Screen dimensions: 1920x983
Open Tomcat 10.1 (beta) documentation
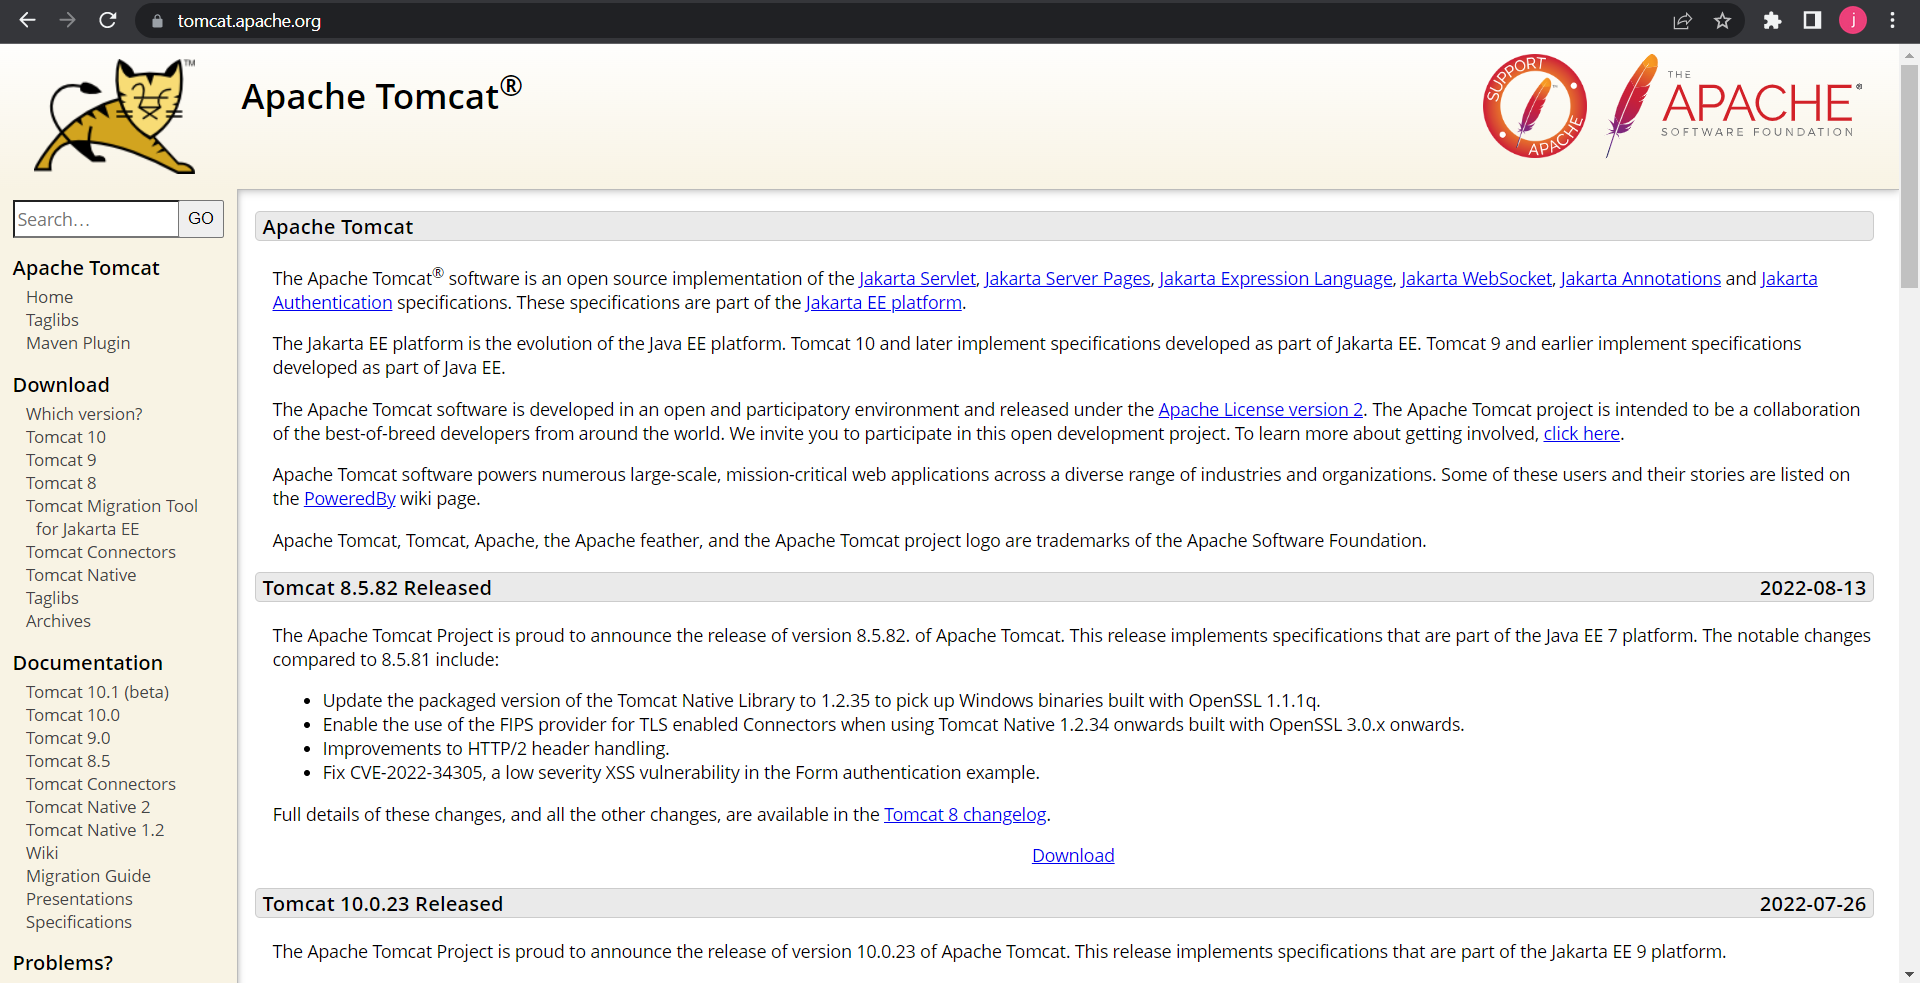pos(97,691)
